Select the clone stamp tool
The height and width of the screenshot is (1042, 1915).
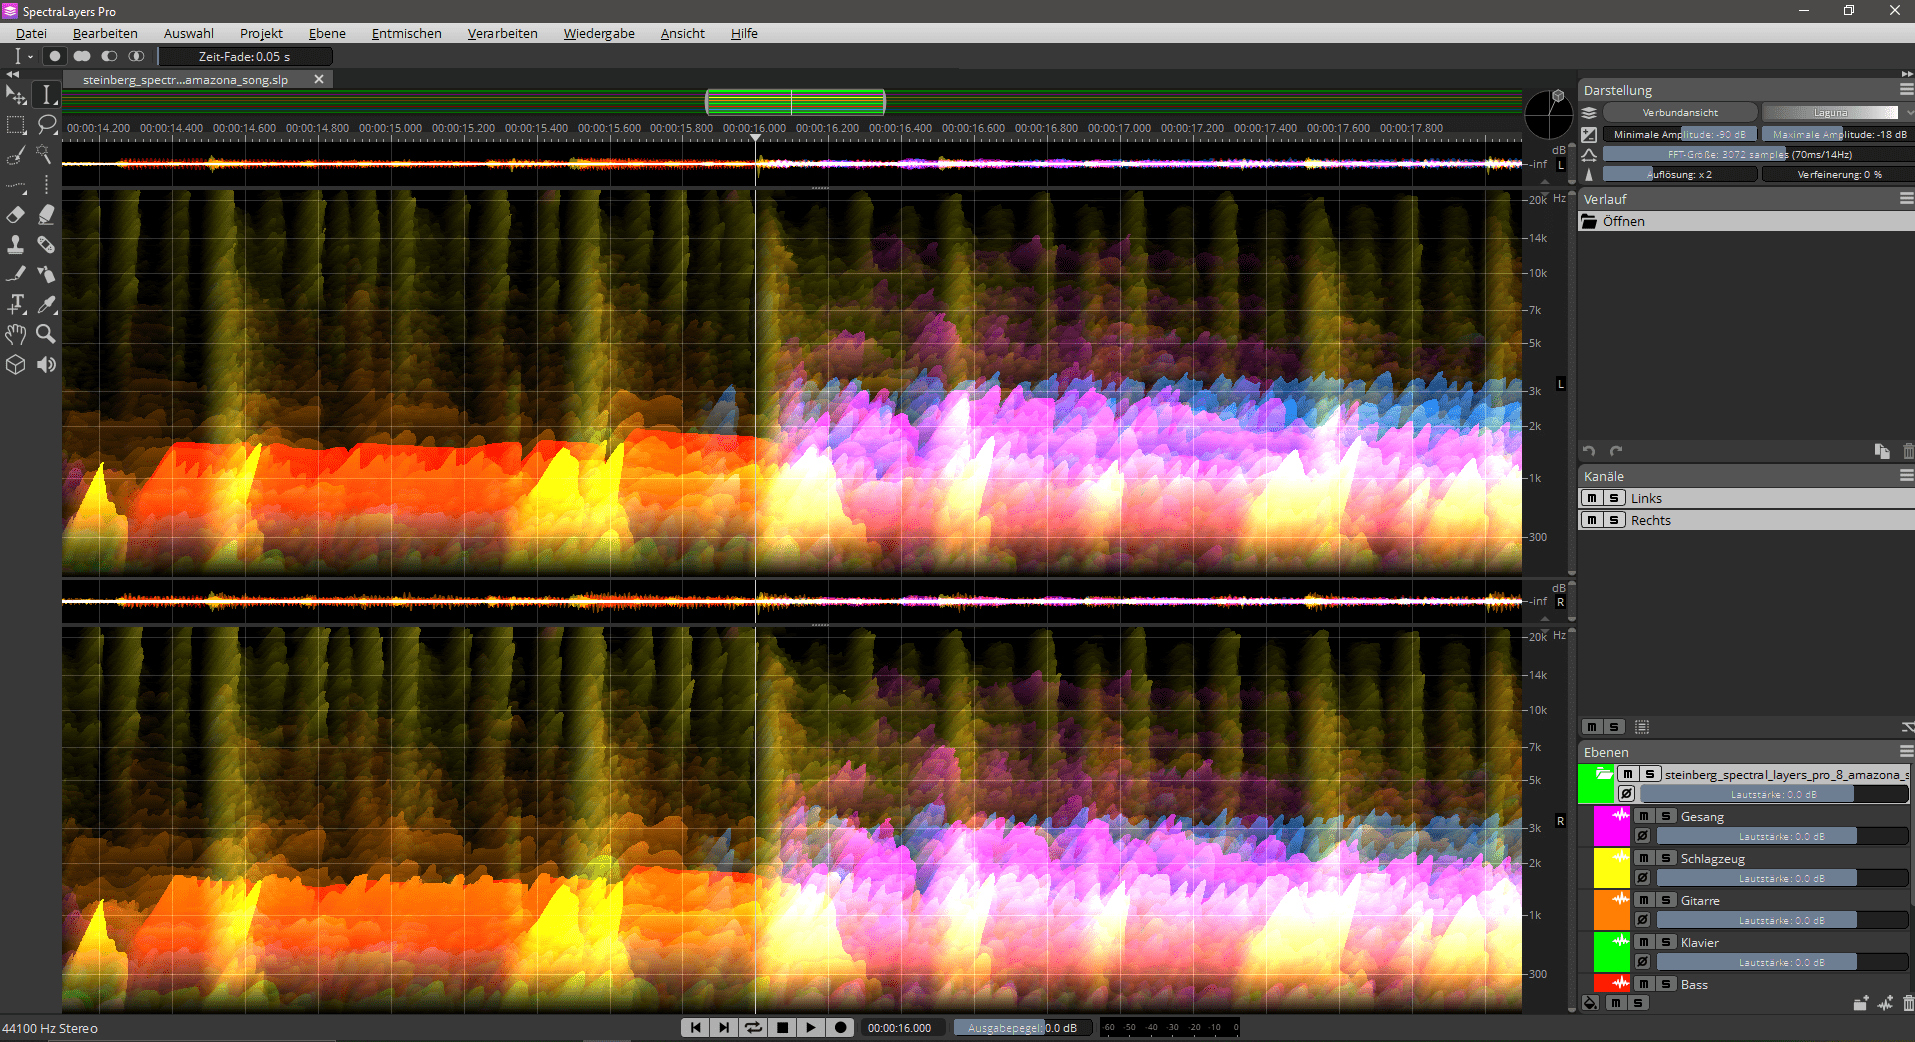click(16, 245)
